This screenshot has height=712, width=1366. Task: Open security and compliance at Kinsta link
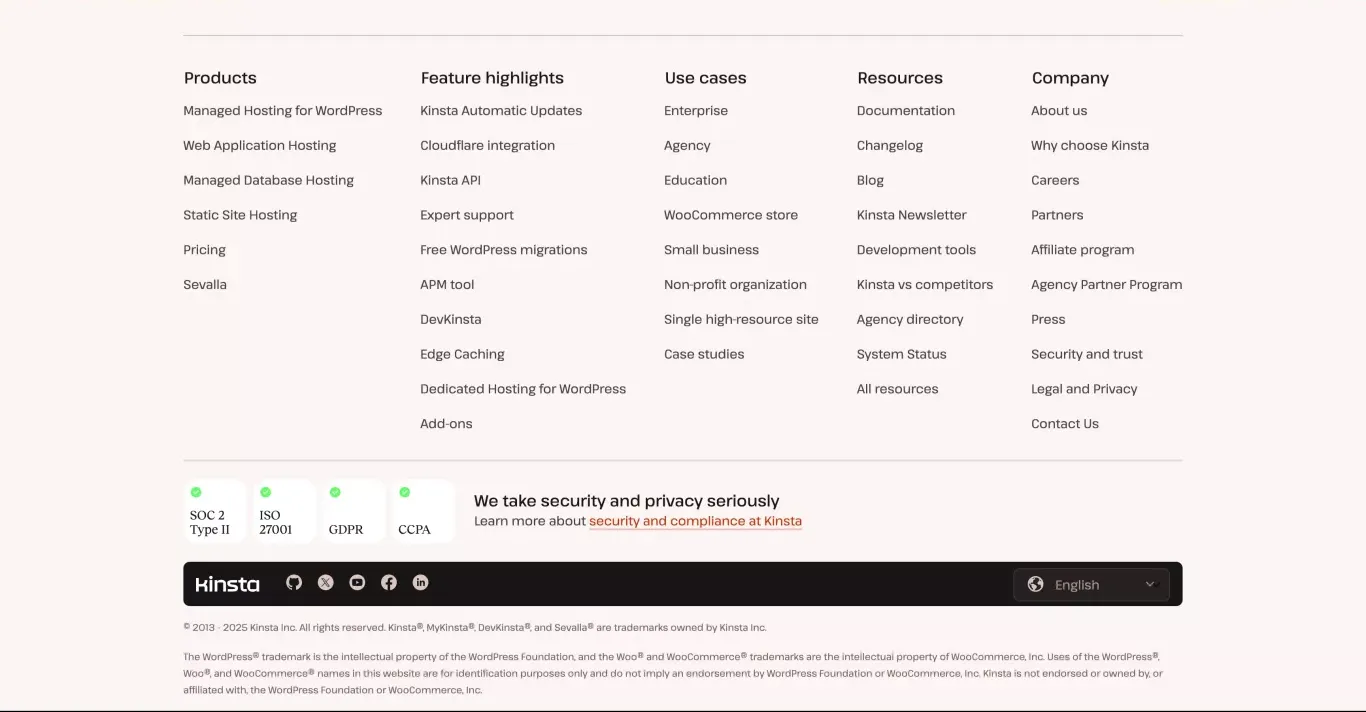[695, 521]
